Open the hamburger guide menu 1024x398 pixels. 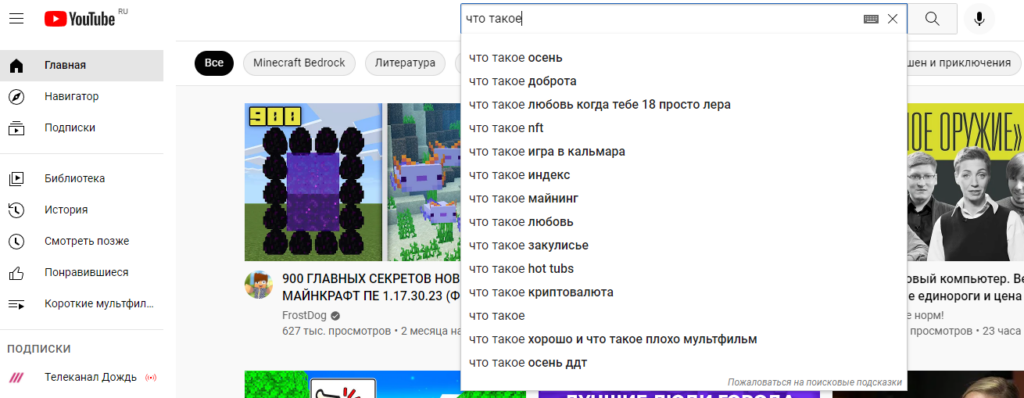tap(16, 19)
